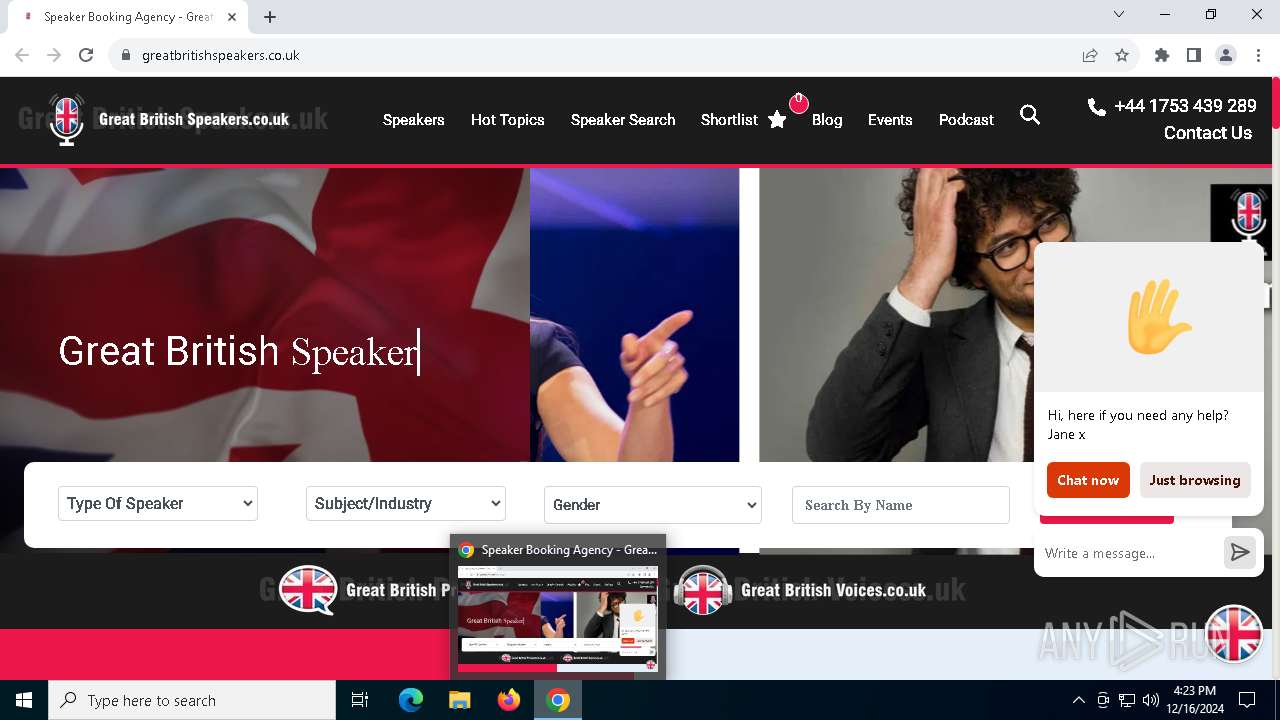The width and height of the screenshot is (1280, 720).
Task: Open the Blog menu item
Action: pyautogui.click(x=827, y=119)
